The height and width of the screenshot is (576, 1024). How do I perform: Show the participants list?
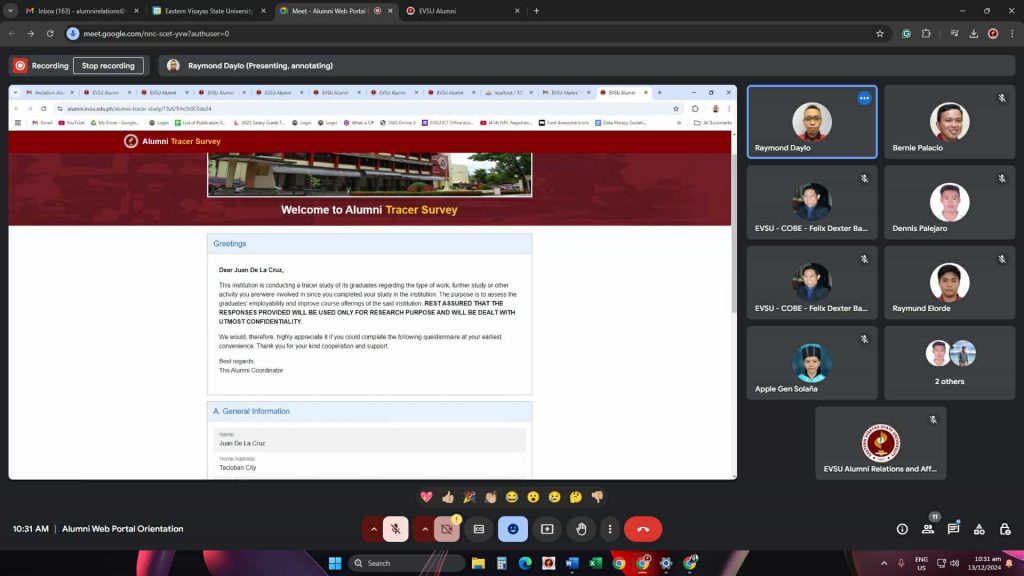tap(928, 529)
